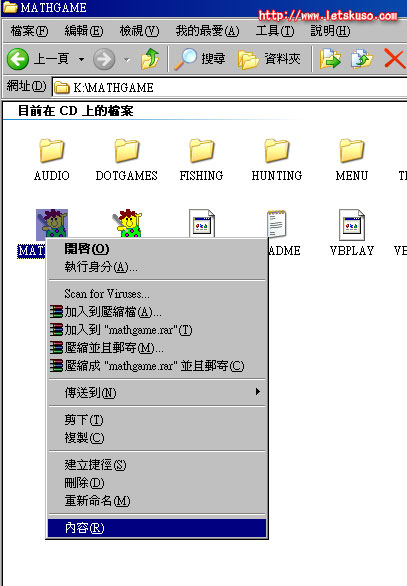Choose 加入到壓縮檔(A)... entry
407x586 pixels.
click(157, 312)
